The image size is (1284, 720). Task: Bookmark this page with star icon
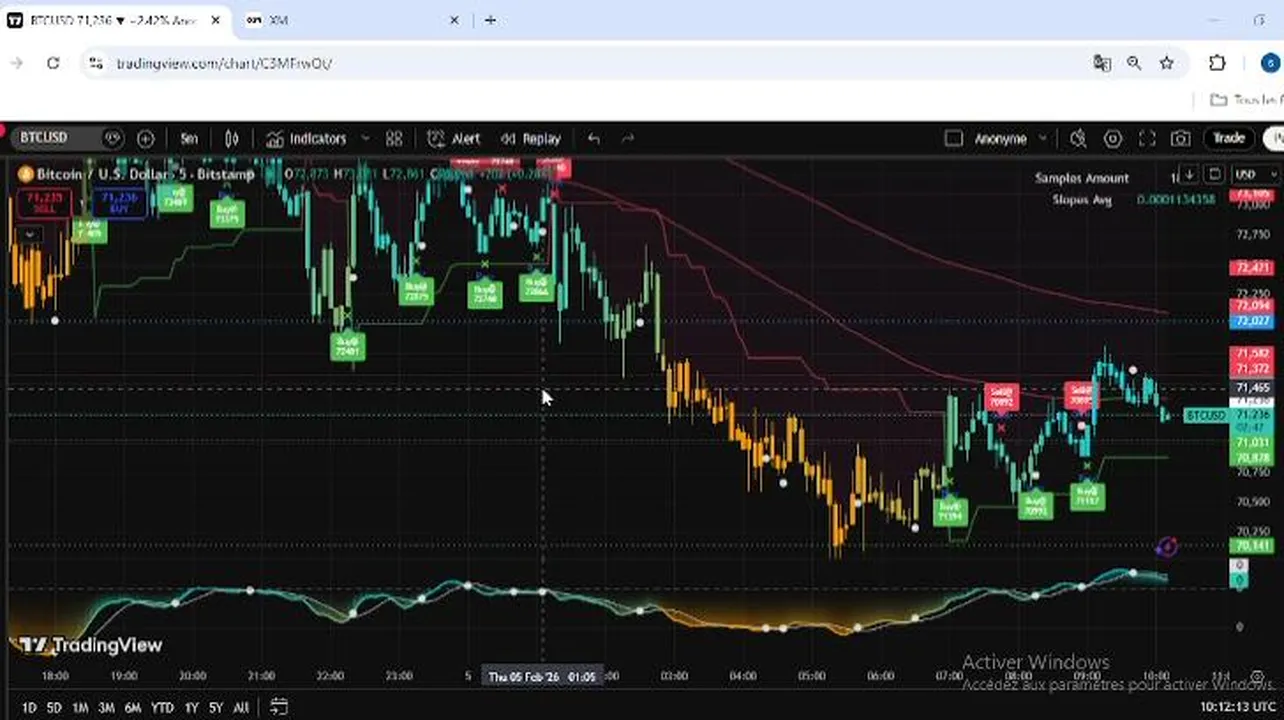tap(1166, 63)
